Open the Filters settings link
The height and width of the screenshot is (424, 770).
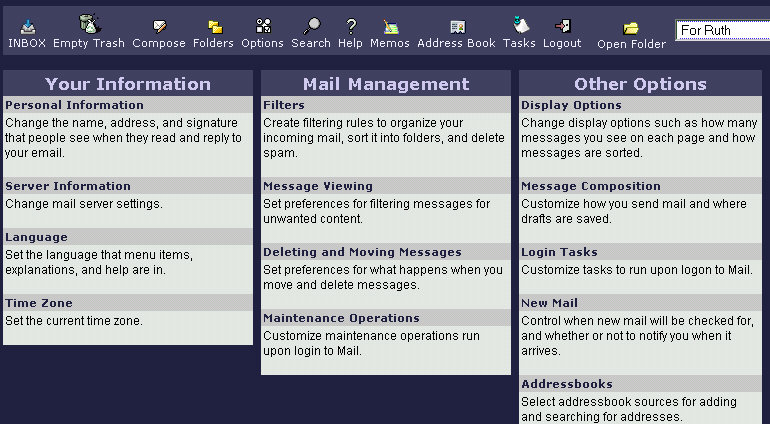284,105
